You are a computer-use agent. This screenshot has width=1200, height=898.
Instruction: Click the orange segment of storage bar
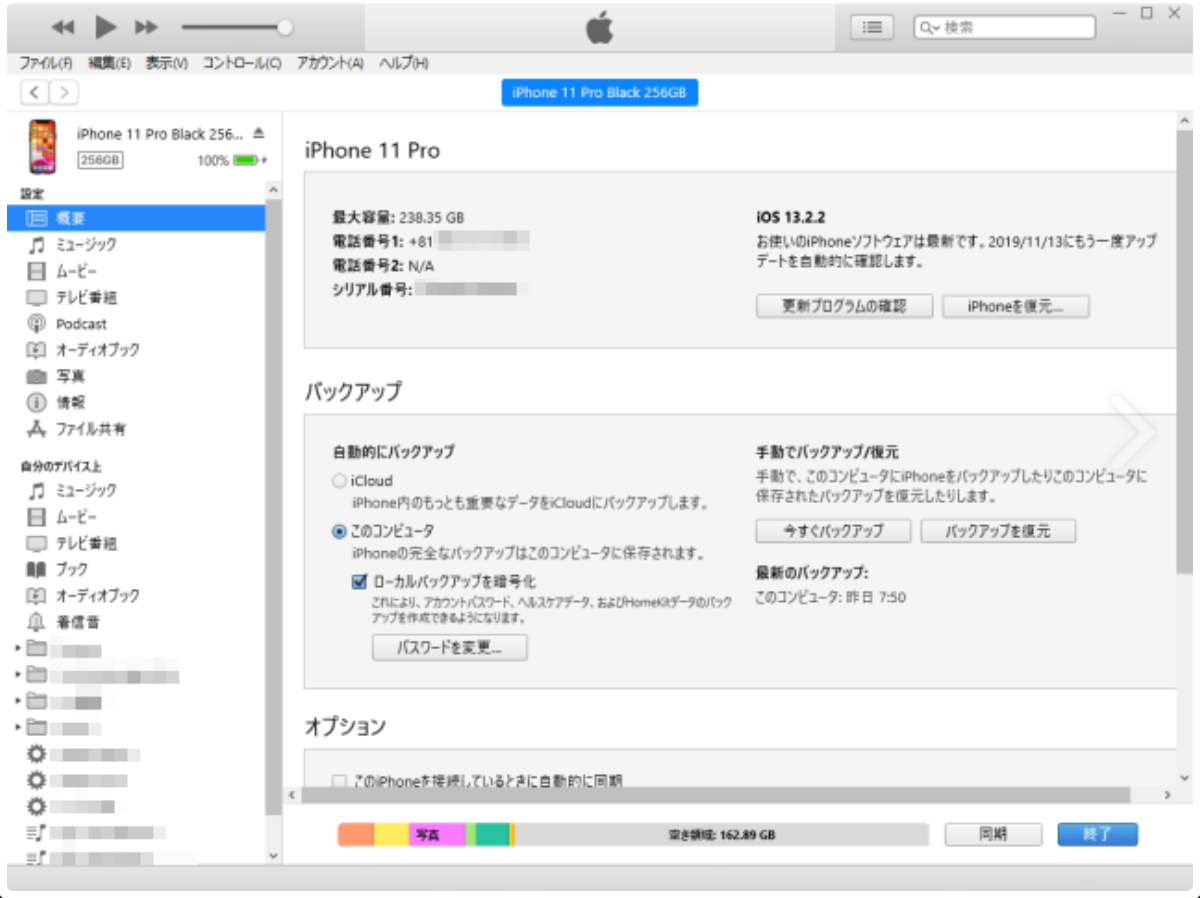(x=356, y=834)
